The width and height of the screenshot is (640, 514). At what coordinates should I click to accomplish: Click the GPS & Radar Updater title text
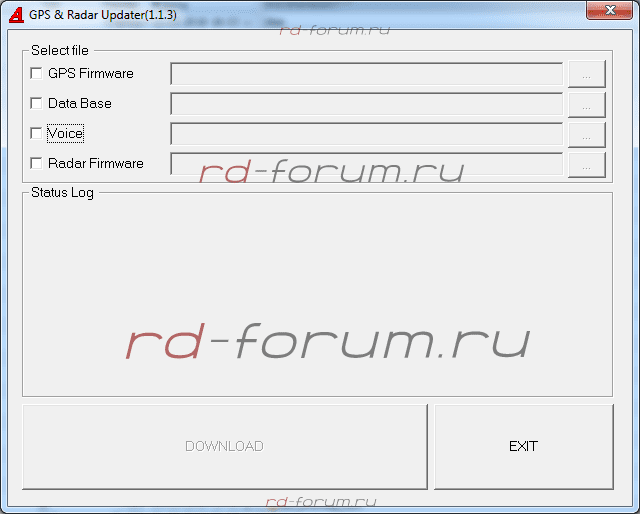[103, 15]
